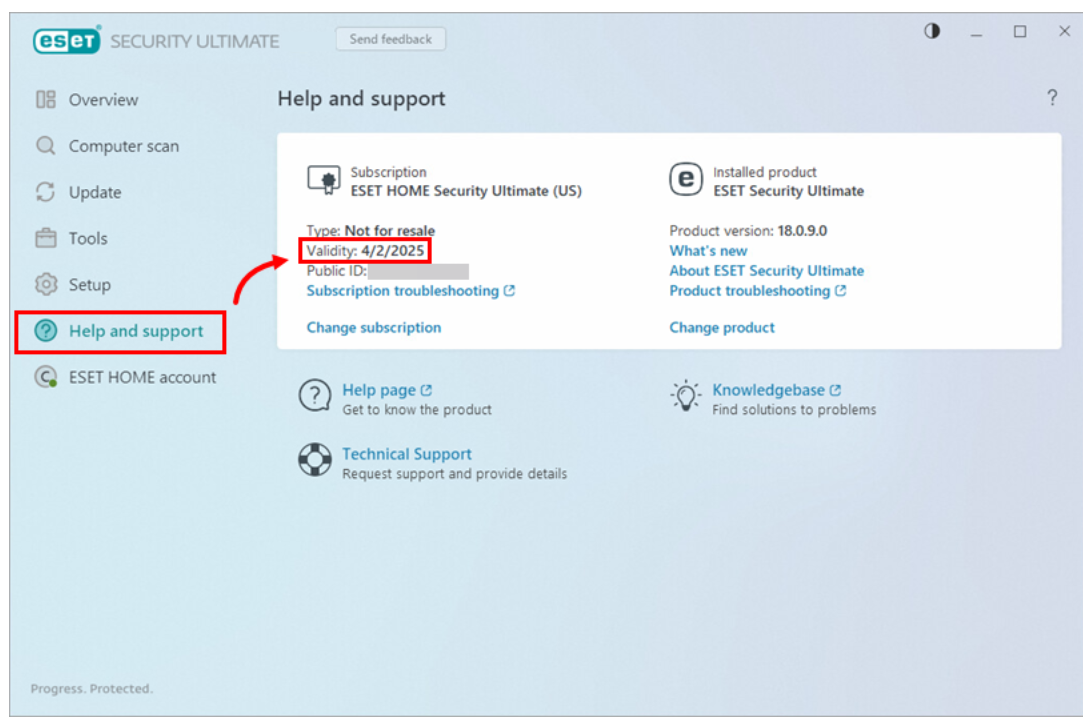Click the Update refresh arrows icon
Viewport: 1083px width, 717px height.
coord(46,192)
